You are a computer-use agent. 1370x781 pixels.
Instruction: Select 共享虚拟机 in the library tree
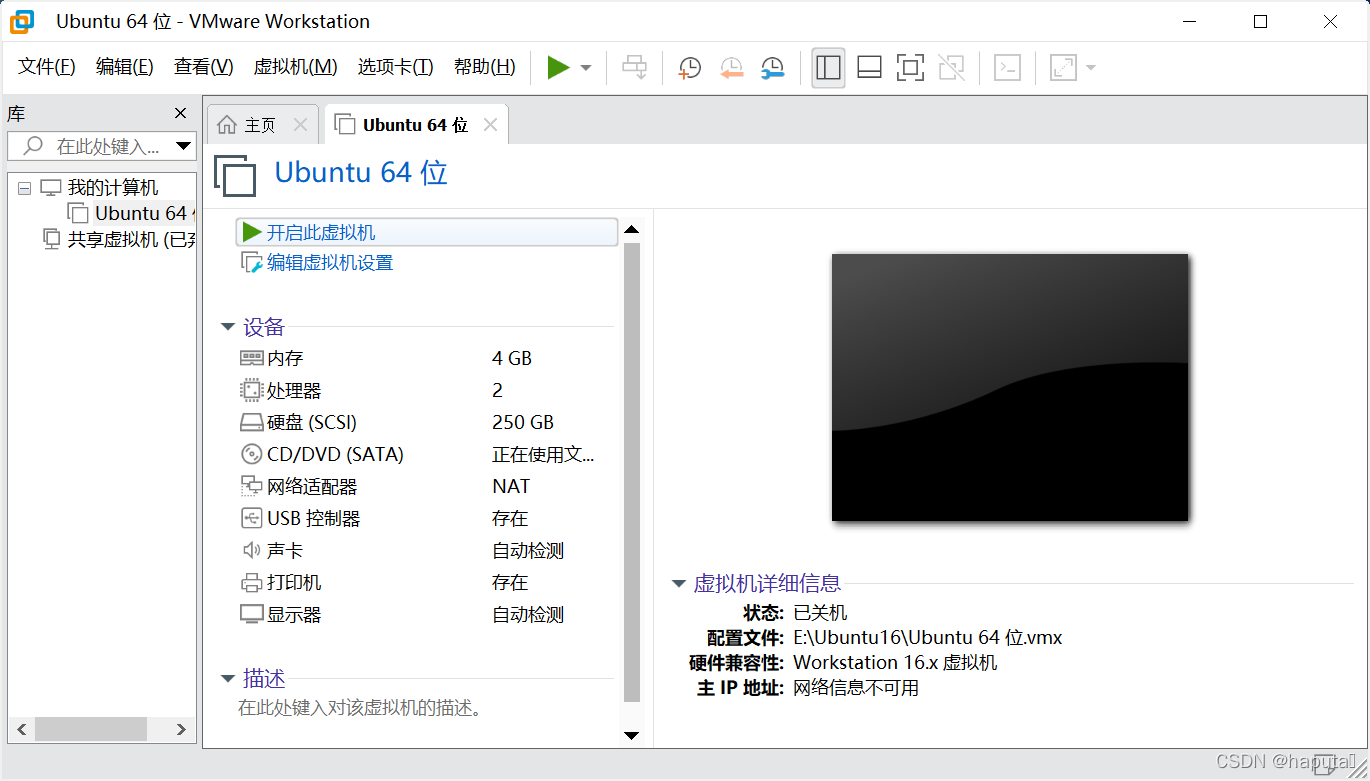pos(130,240)
